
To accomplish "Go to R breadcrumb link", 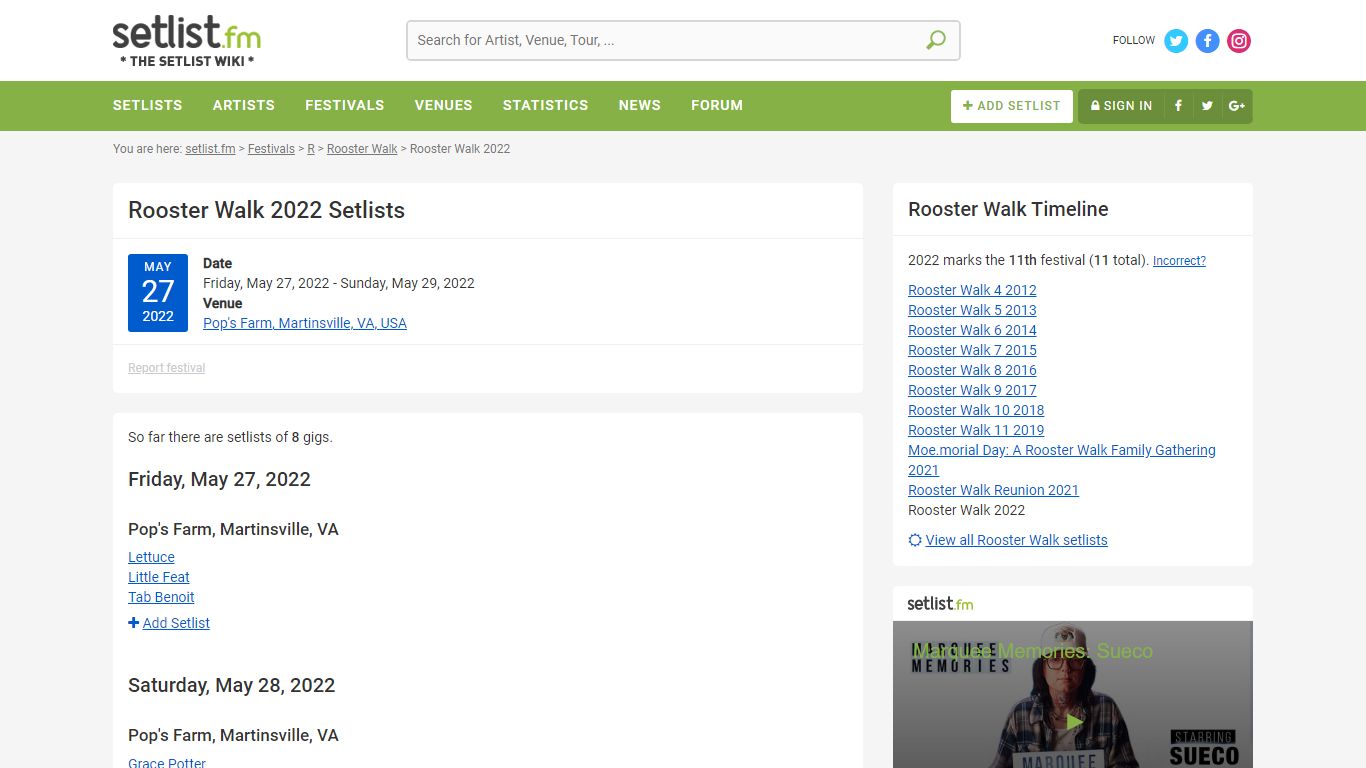I will tap(311, 149).
